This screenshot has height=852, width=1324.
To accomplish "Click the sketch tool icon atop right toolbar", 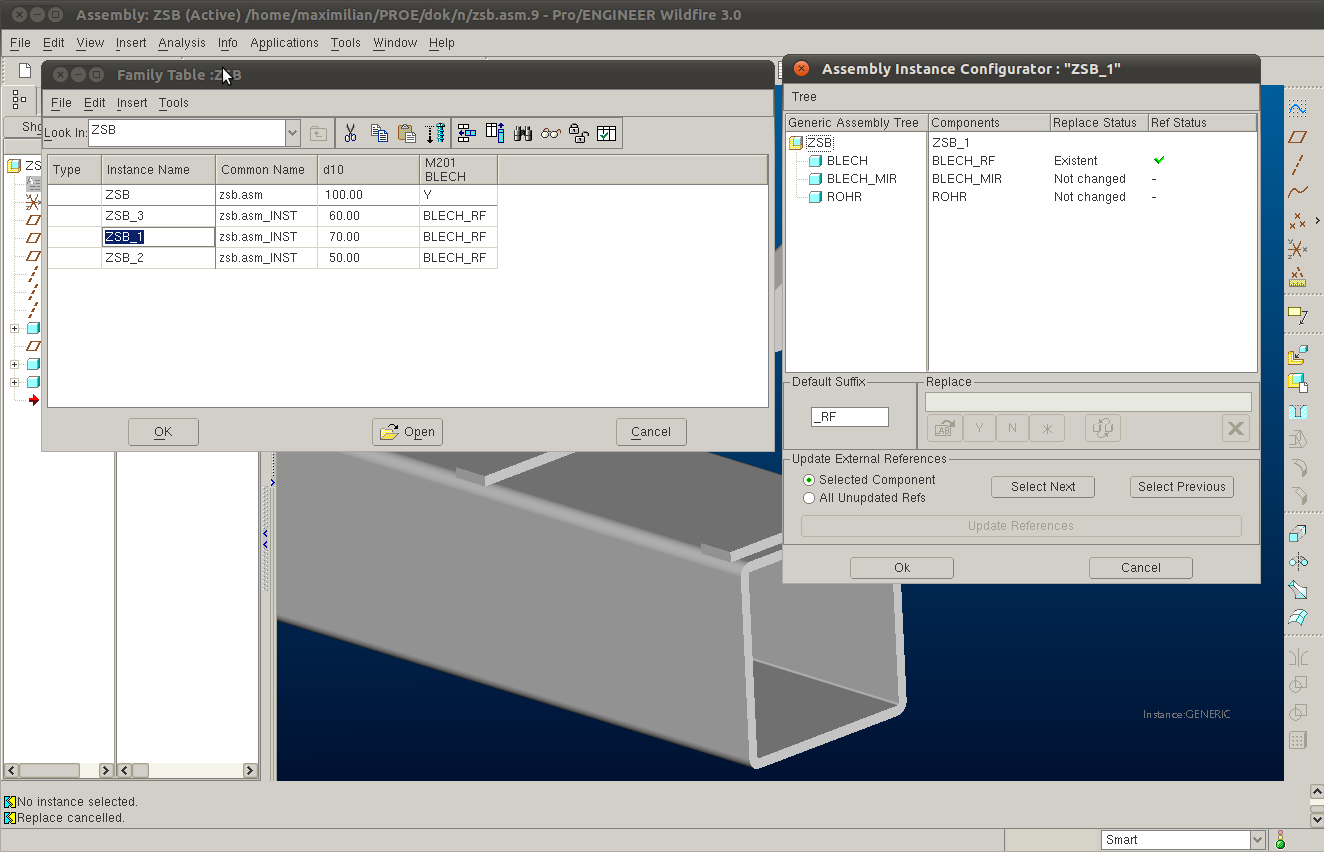I will (1298, 108).
